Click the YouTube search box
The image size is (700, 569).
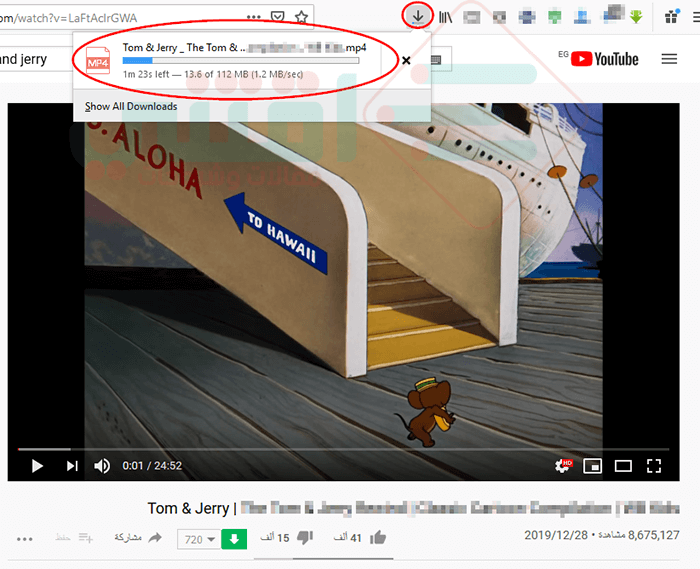pyautogui.click(x=36, y=59)
